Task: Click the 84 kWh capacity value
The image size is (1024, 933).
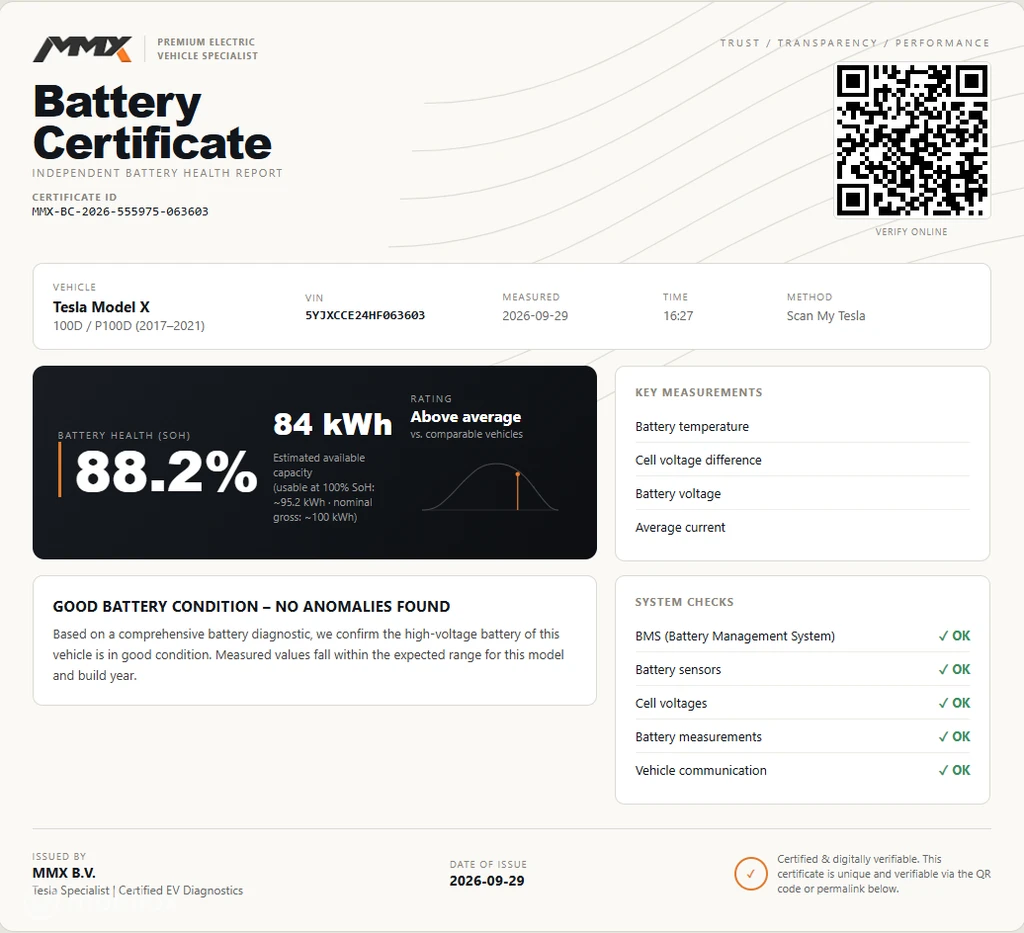Action: tap(332, 424)
